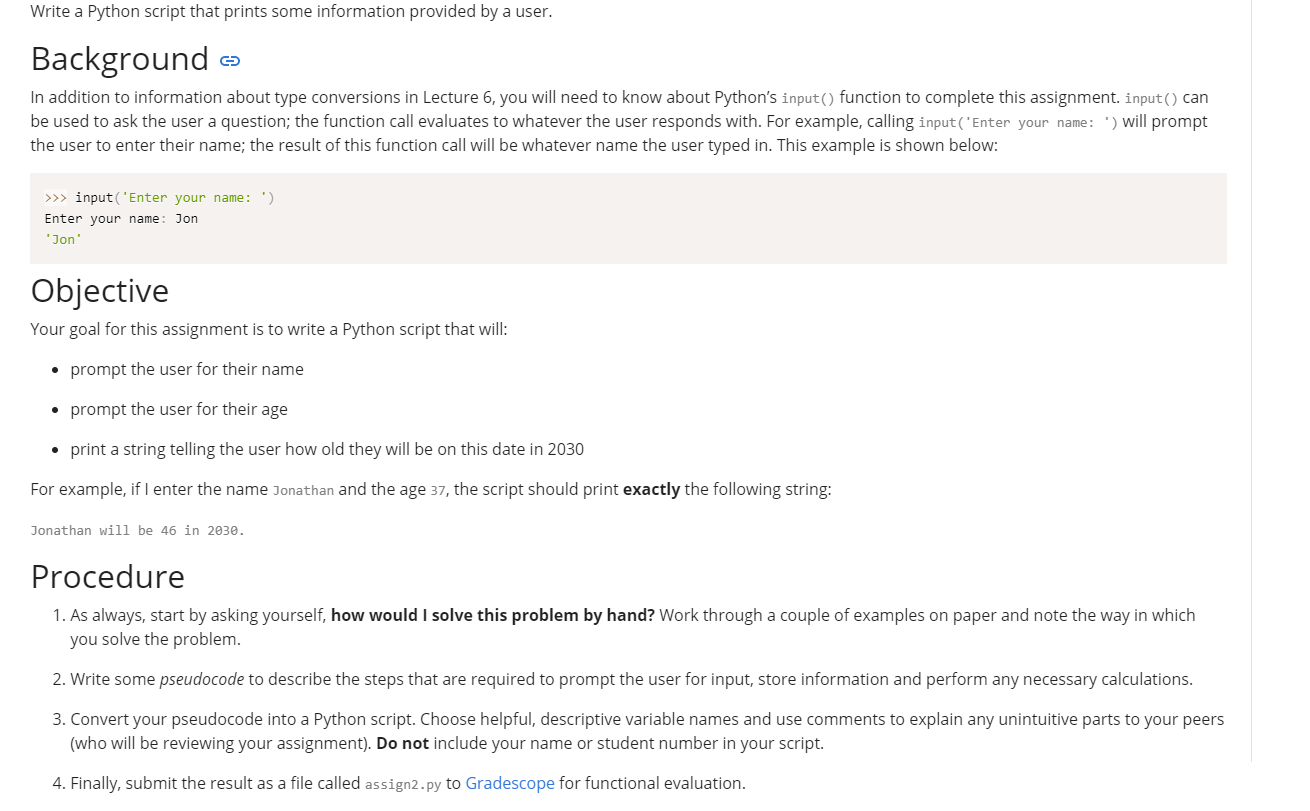Click the 'prompt the user for their age' bullet
The width and height of the screenshot is (1310, 811).
179,409
